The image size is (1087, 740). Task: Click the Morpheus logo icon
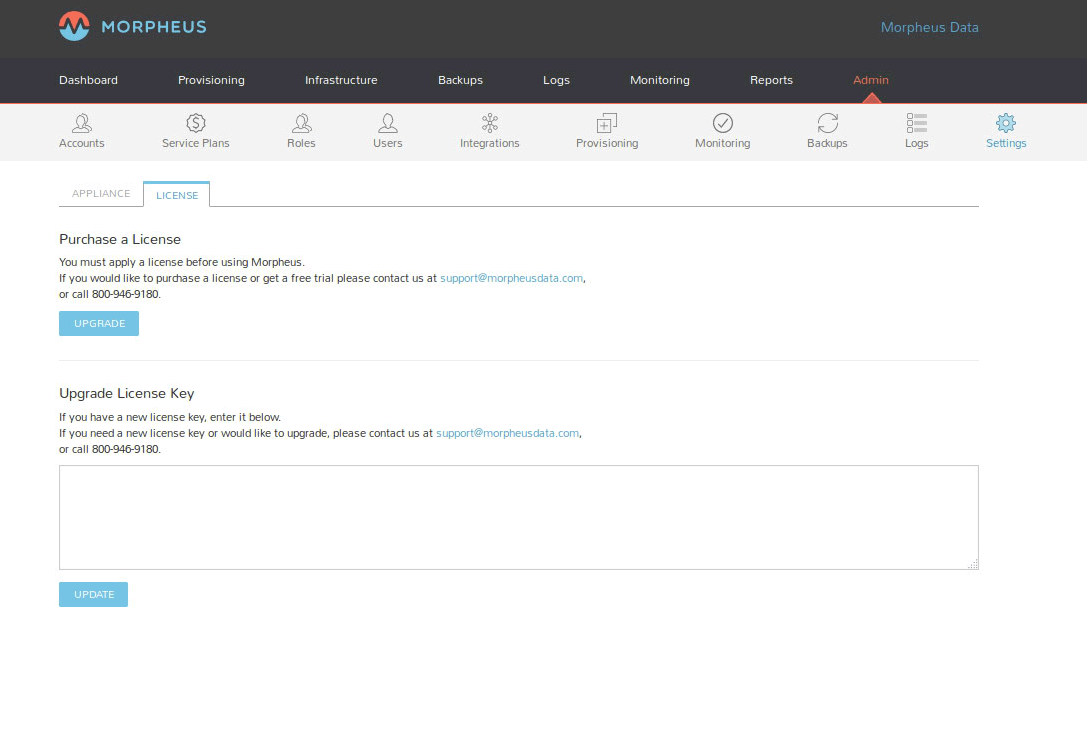74,26
